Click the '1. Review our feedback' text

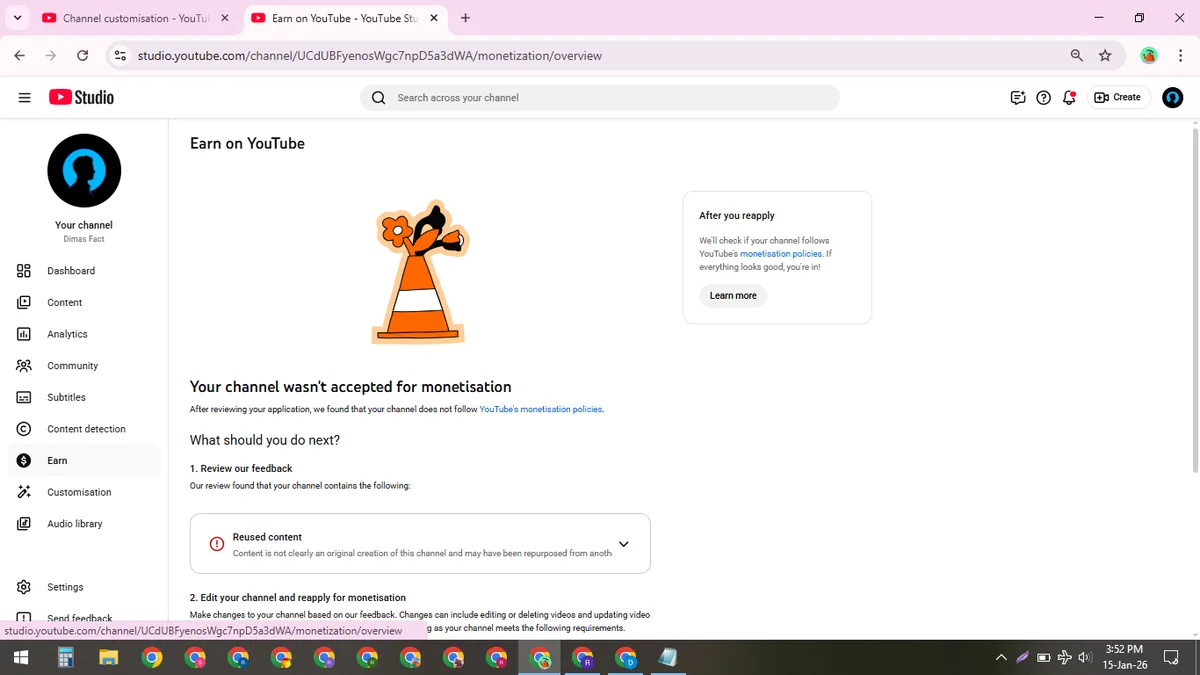(x=241, y=468)
